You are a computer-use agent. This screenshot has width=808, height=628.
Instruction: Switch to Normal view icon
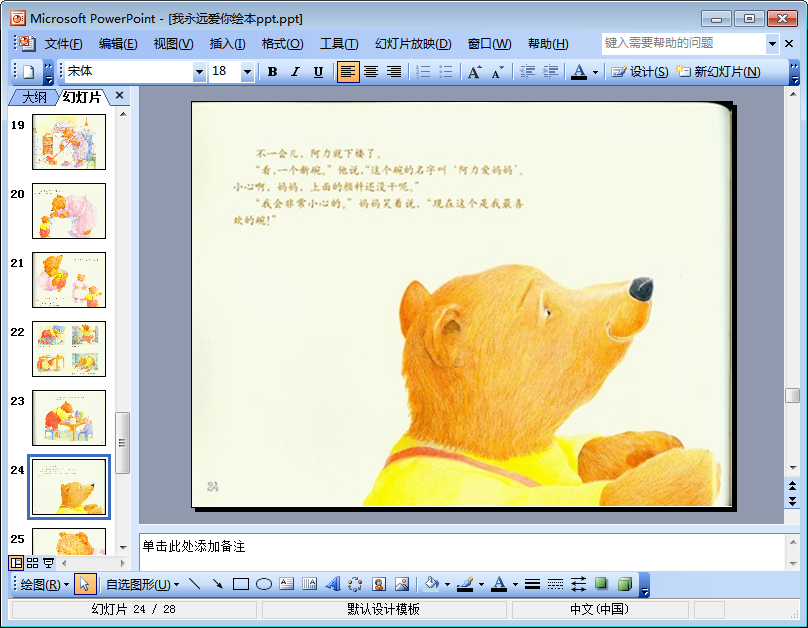coord(16,563)
